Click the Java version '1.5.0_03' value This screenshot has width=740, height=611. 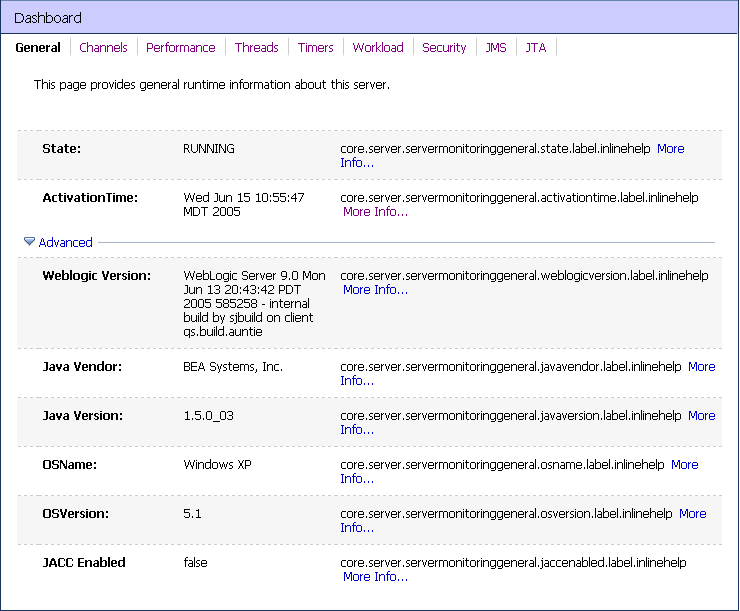click(x=209, y=416)
